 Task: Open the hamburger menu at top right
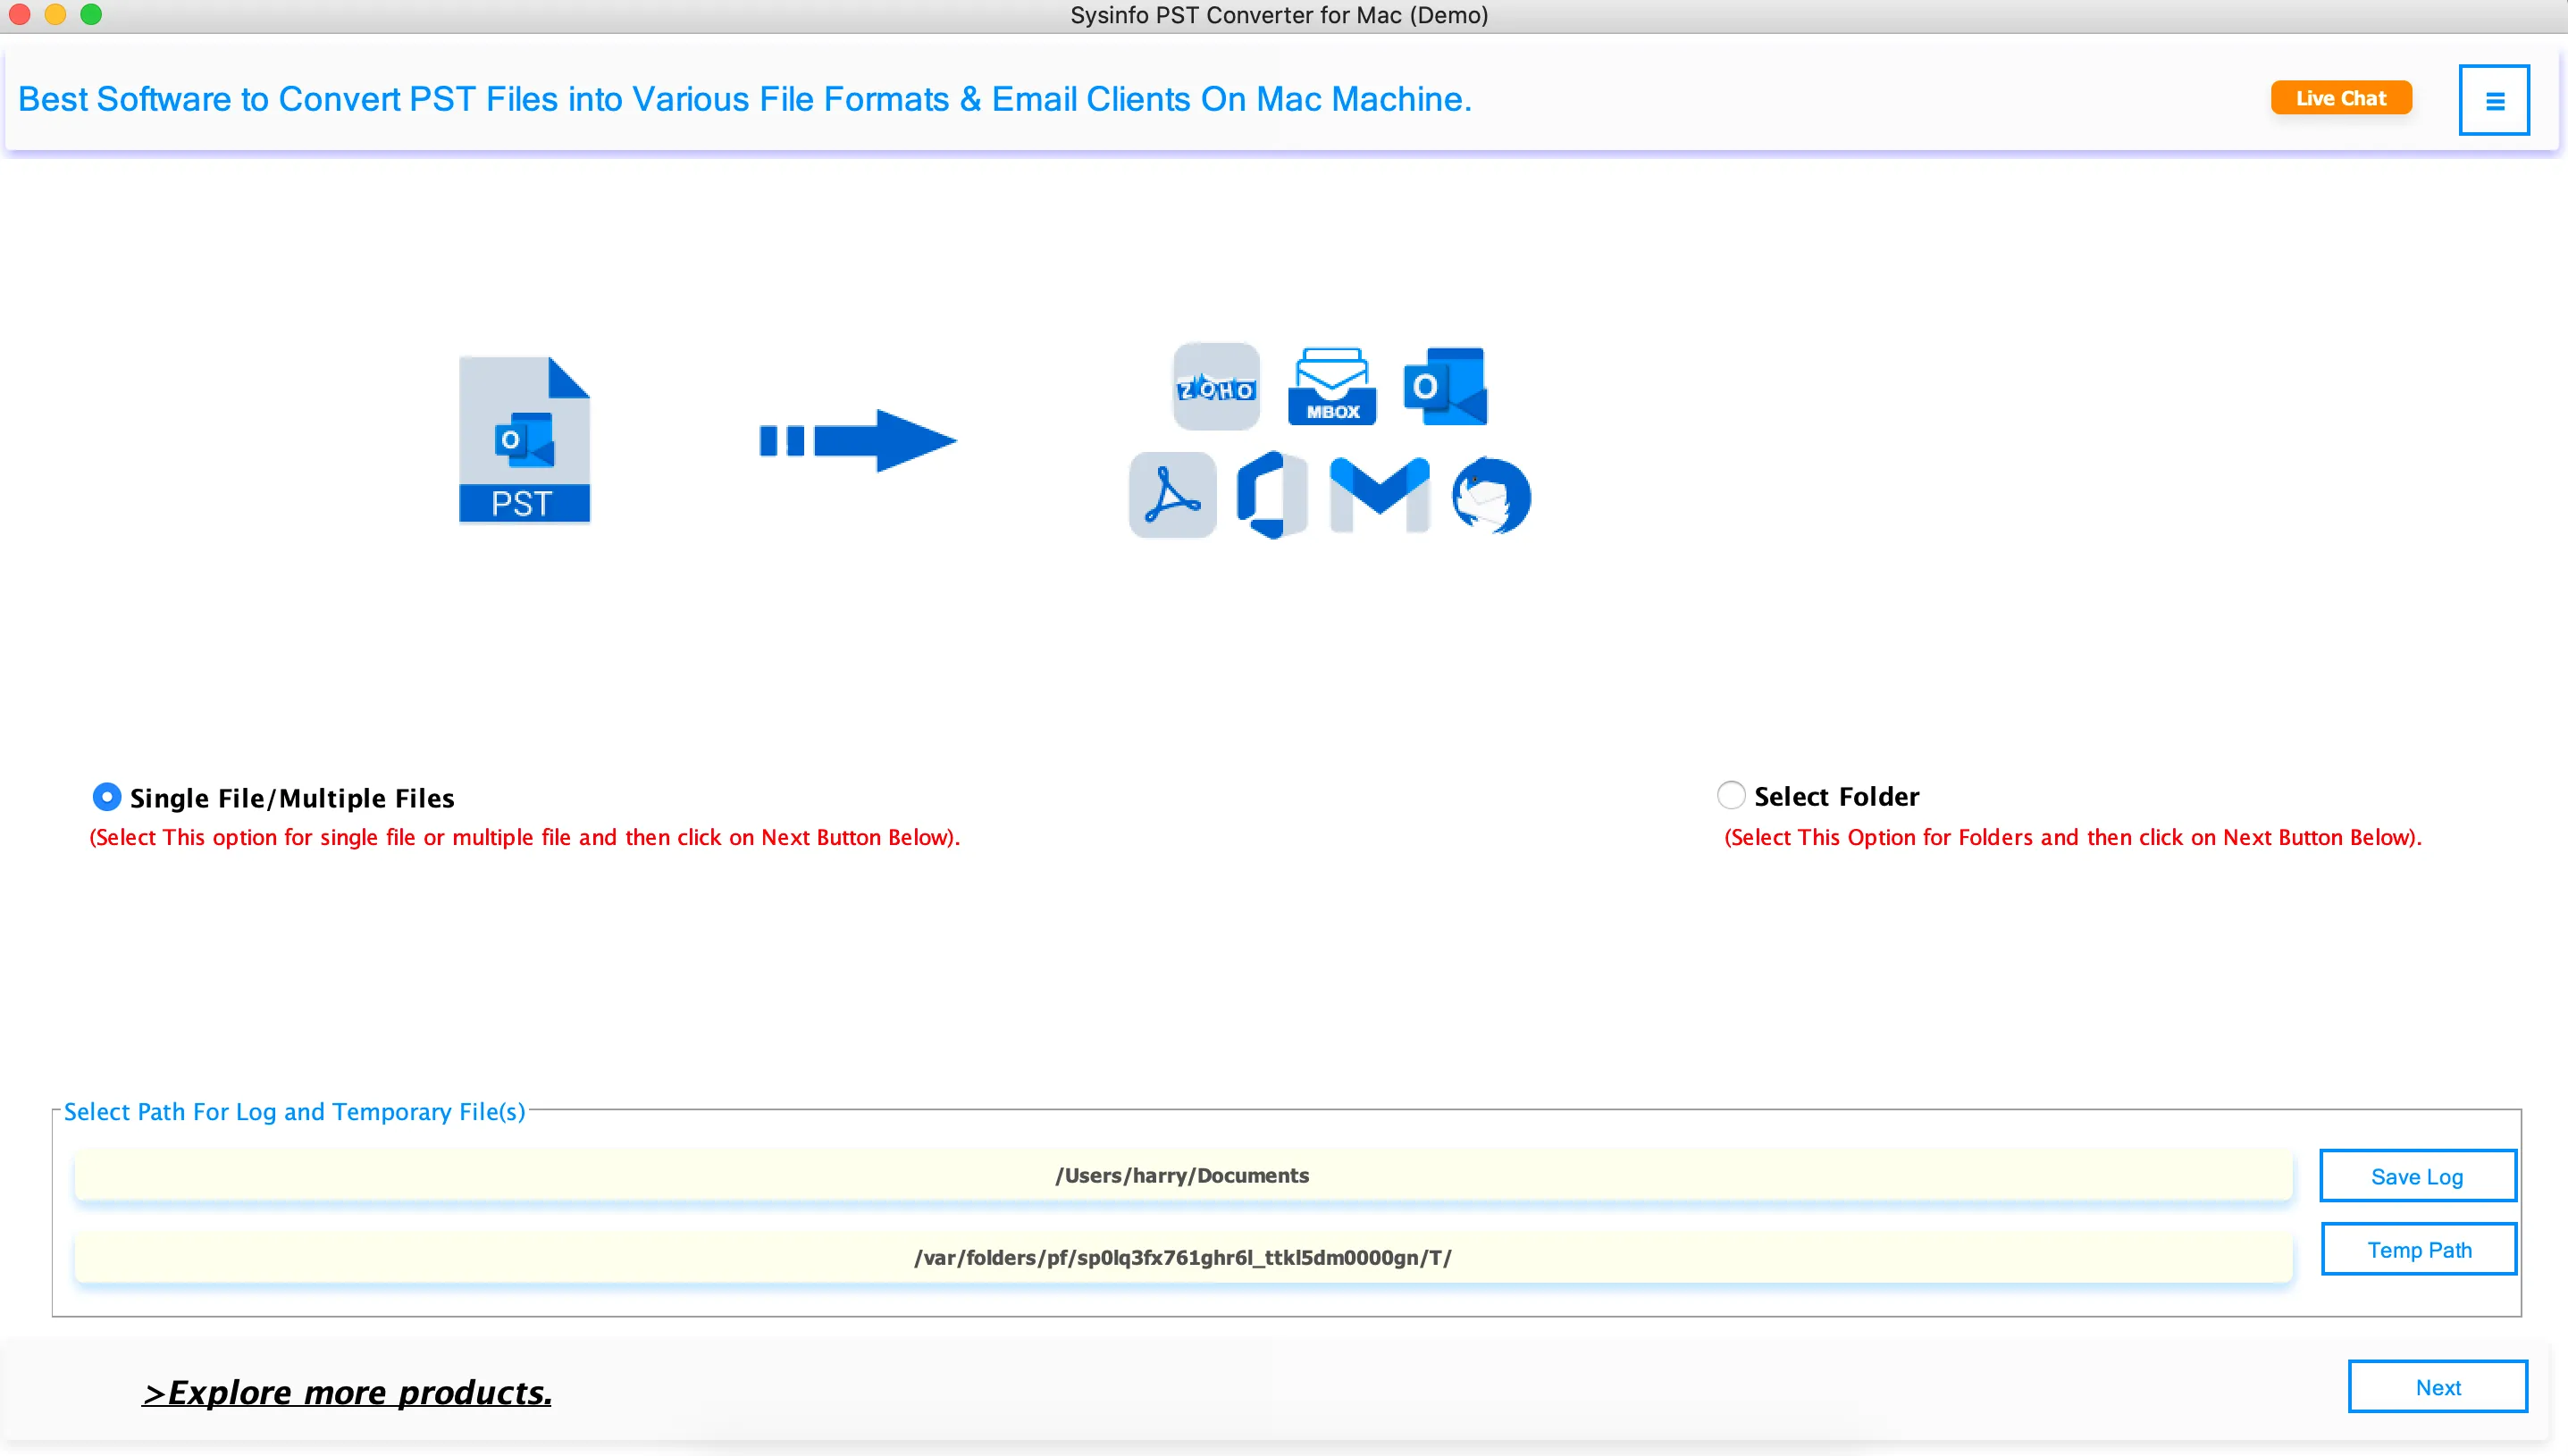tap(2494, 100)
